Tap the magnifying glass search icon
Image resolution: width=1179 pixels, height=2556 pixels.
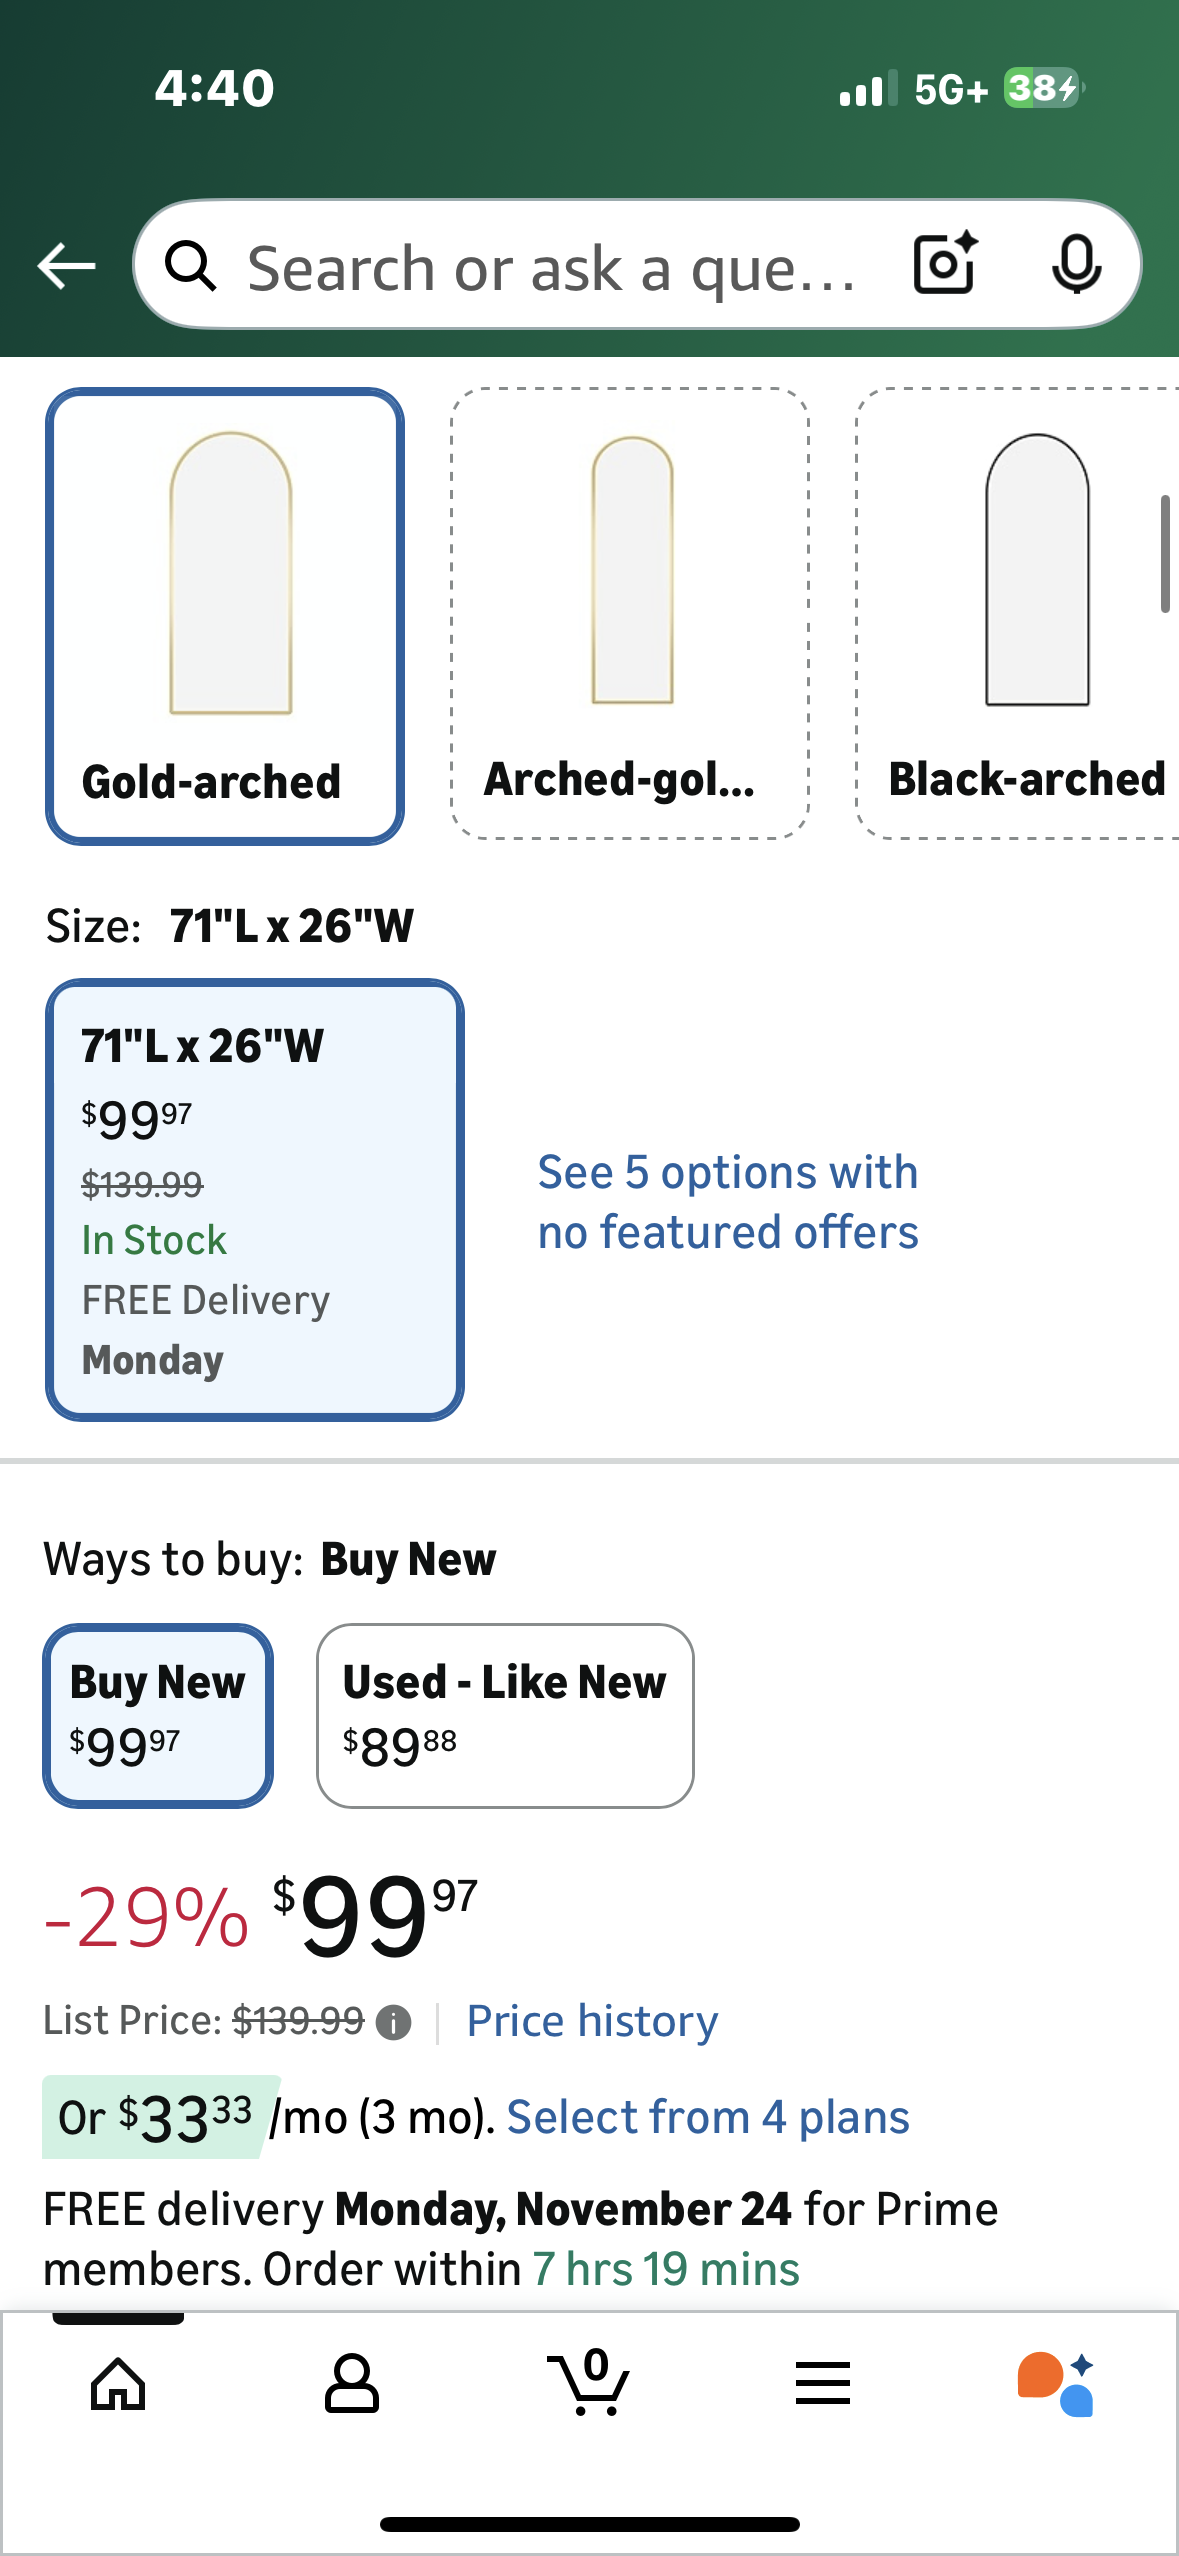coord(190,266)
